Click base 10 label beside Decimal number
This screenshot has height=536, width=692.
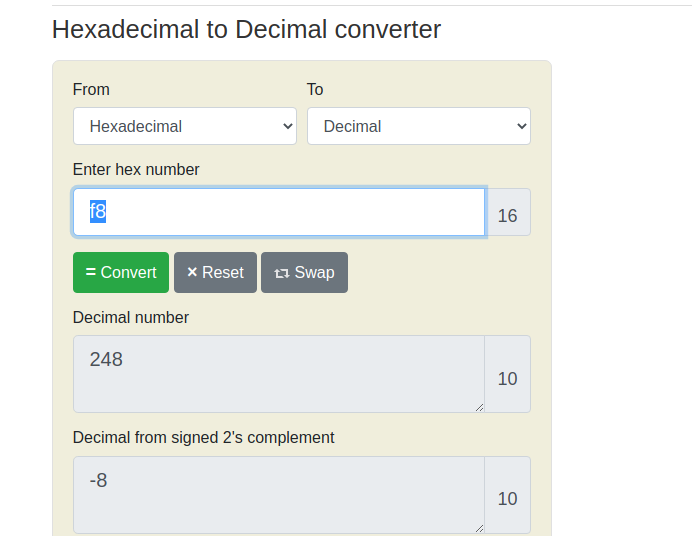coord(507,378)
